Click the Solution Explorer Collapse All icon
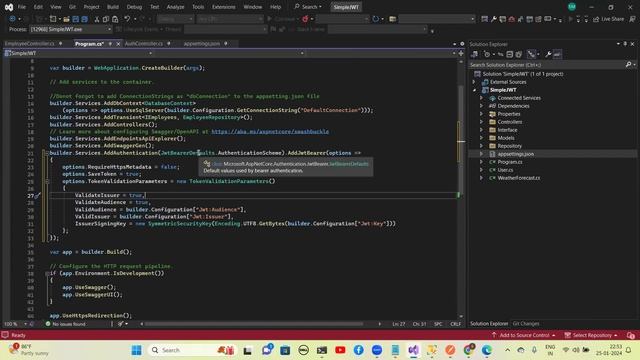This screenshot has width=640, height=360. click(509, 54)
